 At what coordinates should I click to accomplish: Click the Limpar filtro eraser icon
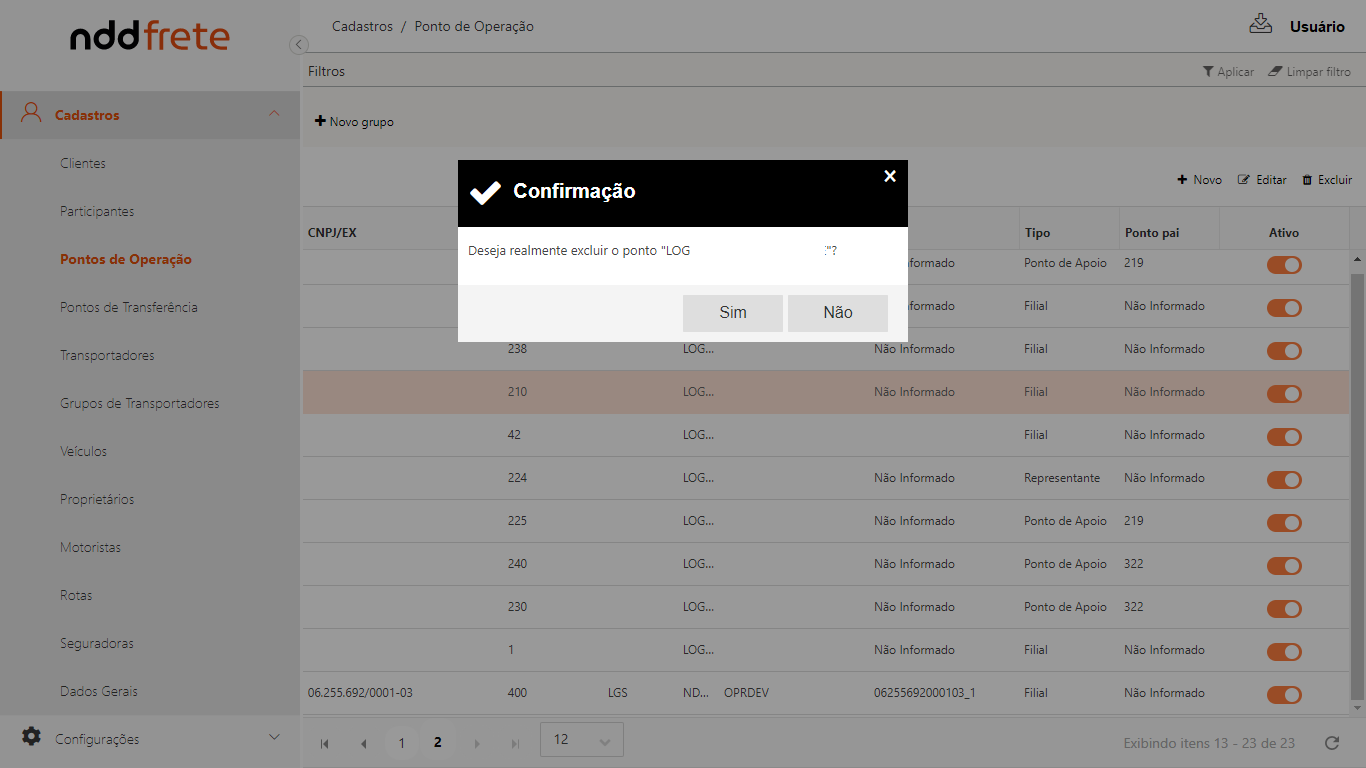click(1275, 72)
